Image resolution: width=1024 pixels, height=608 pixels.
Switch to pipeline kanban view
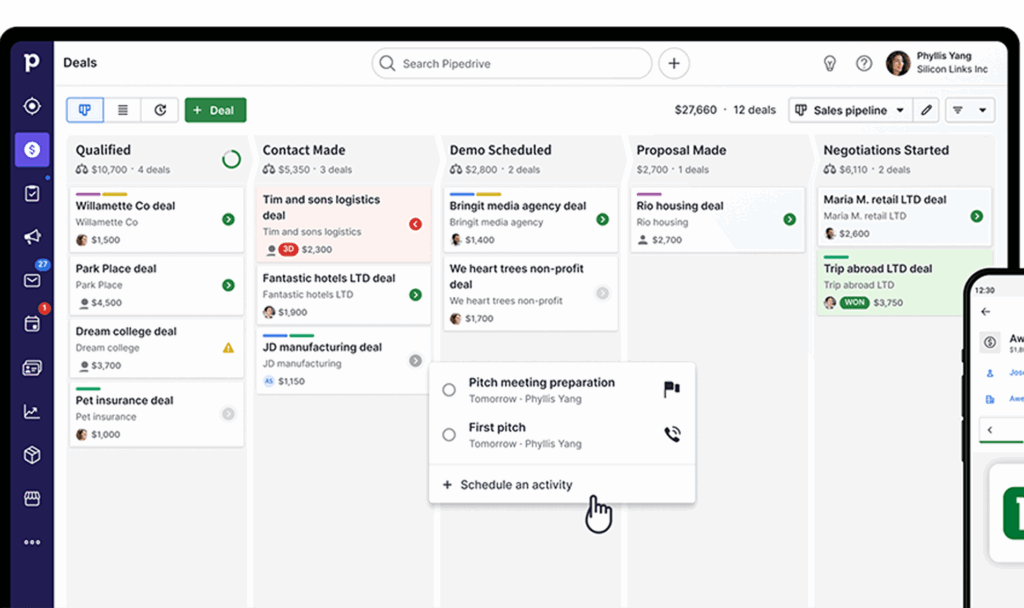click(85, 110)
